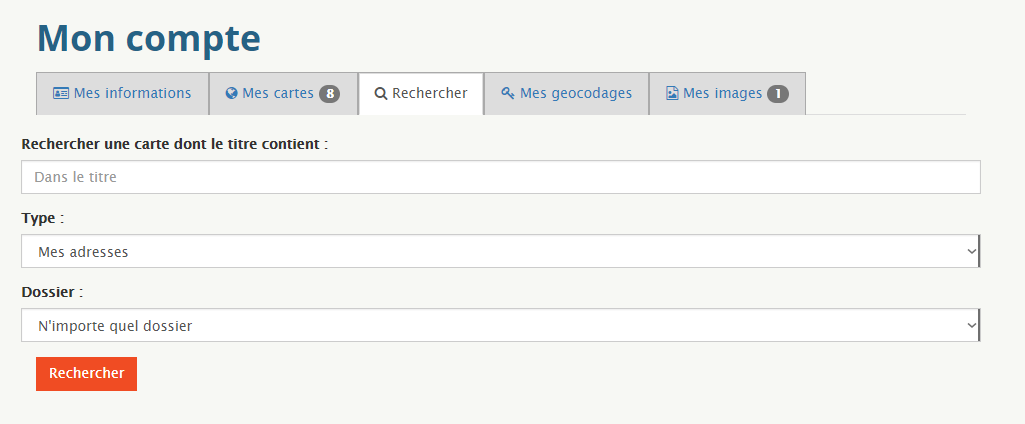Click the chevron arrow of Dossier select

click(x=971, y=325)
